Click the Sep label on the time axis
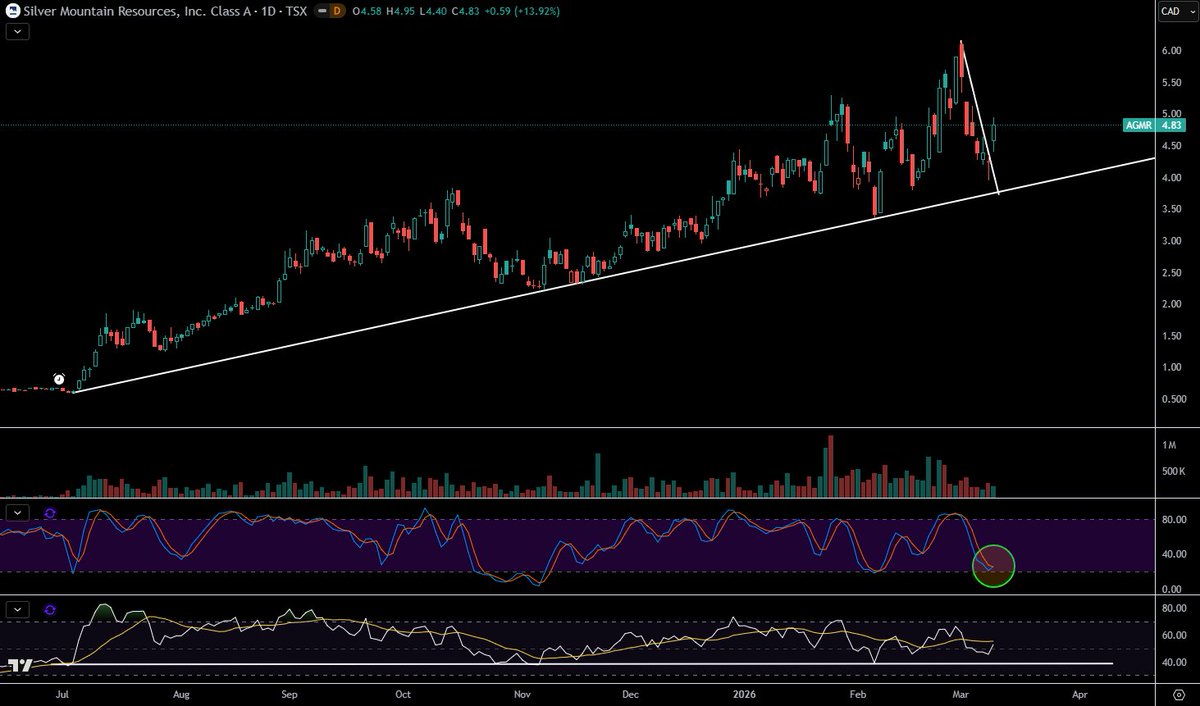The image size is (1200, 706). pyautogui.click(x=289, y=692)
